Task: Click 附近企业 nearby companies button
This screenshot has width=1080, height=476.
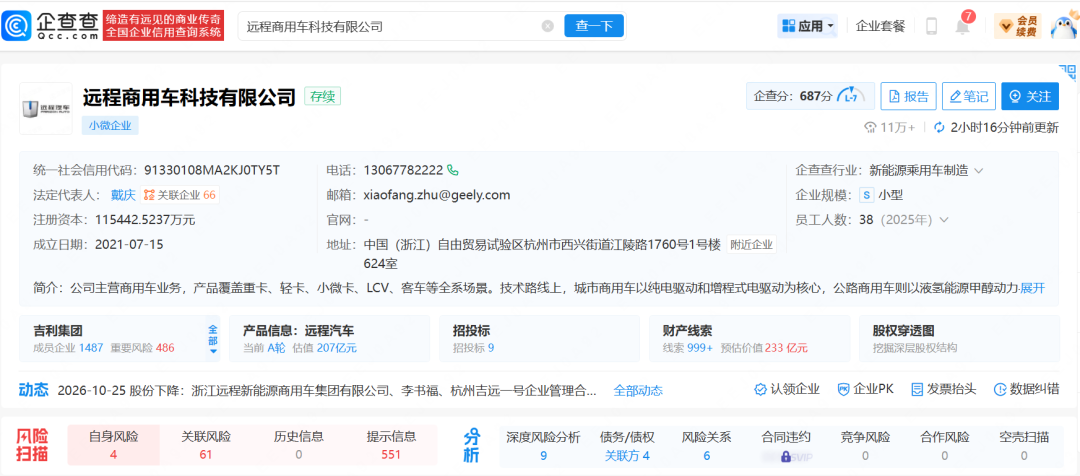Action: tap(751, 245)
